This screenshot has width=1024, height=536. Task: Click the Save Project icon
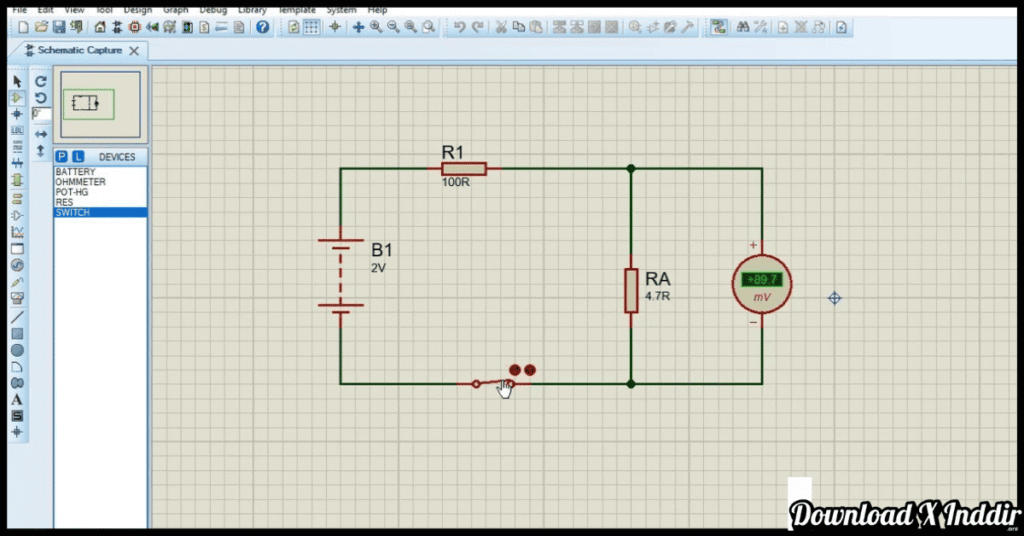coord(58,27)
